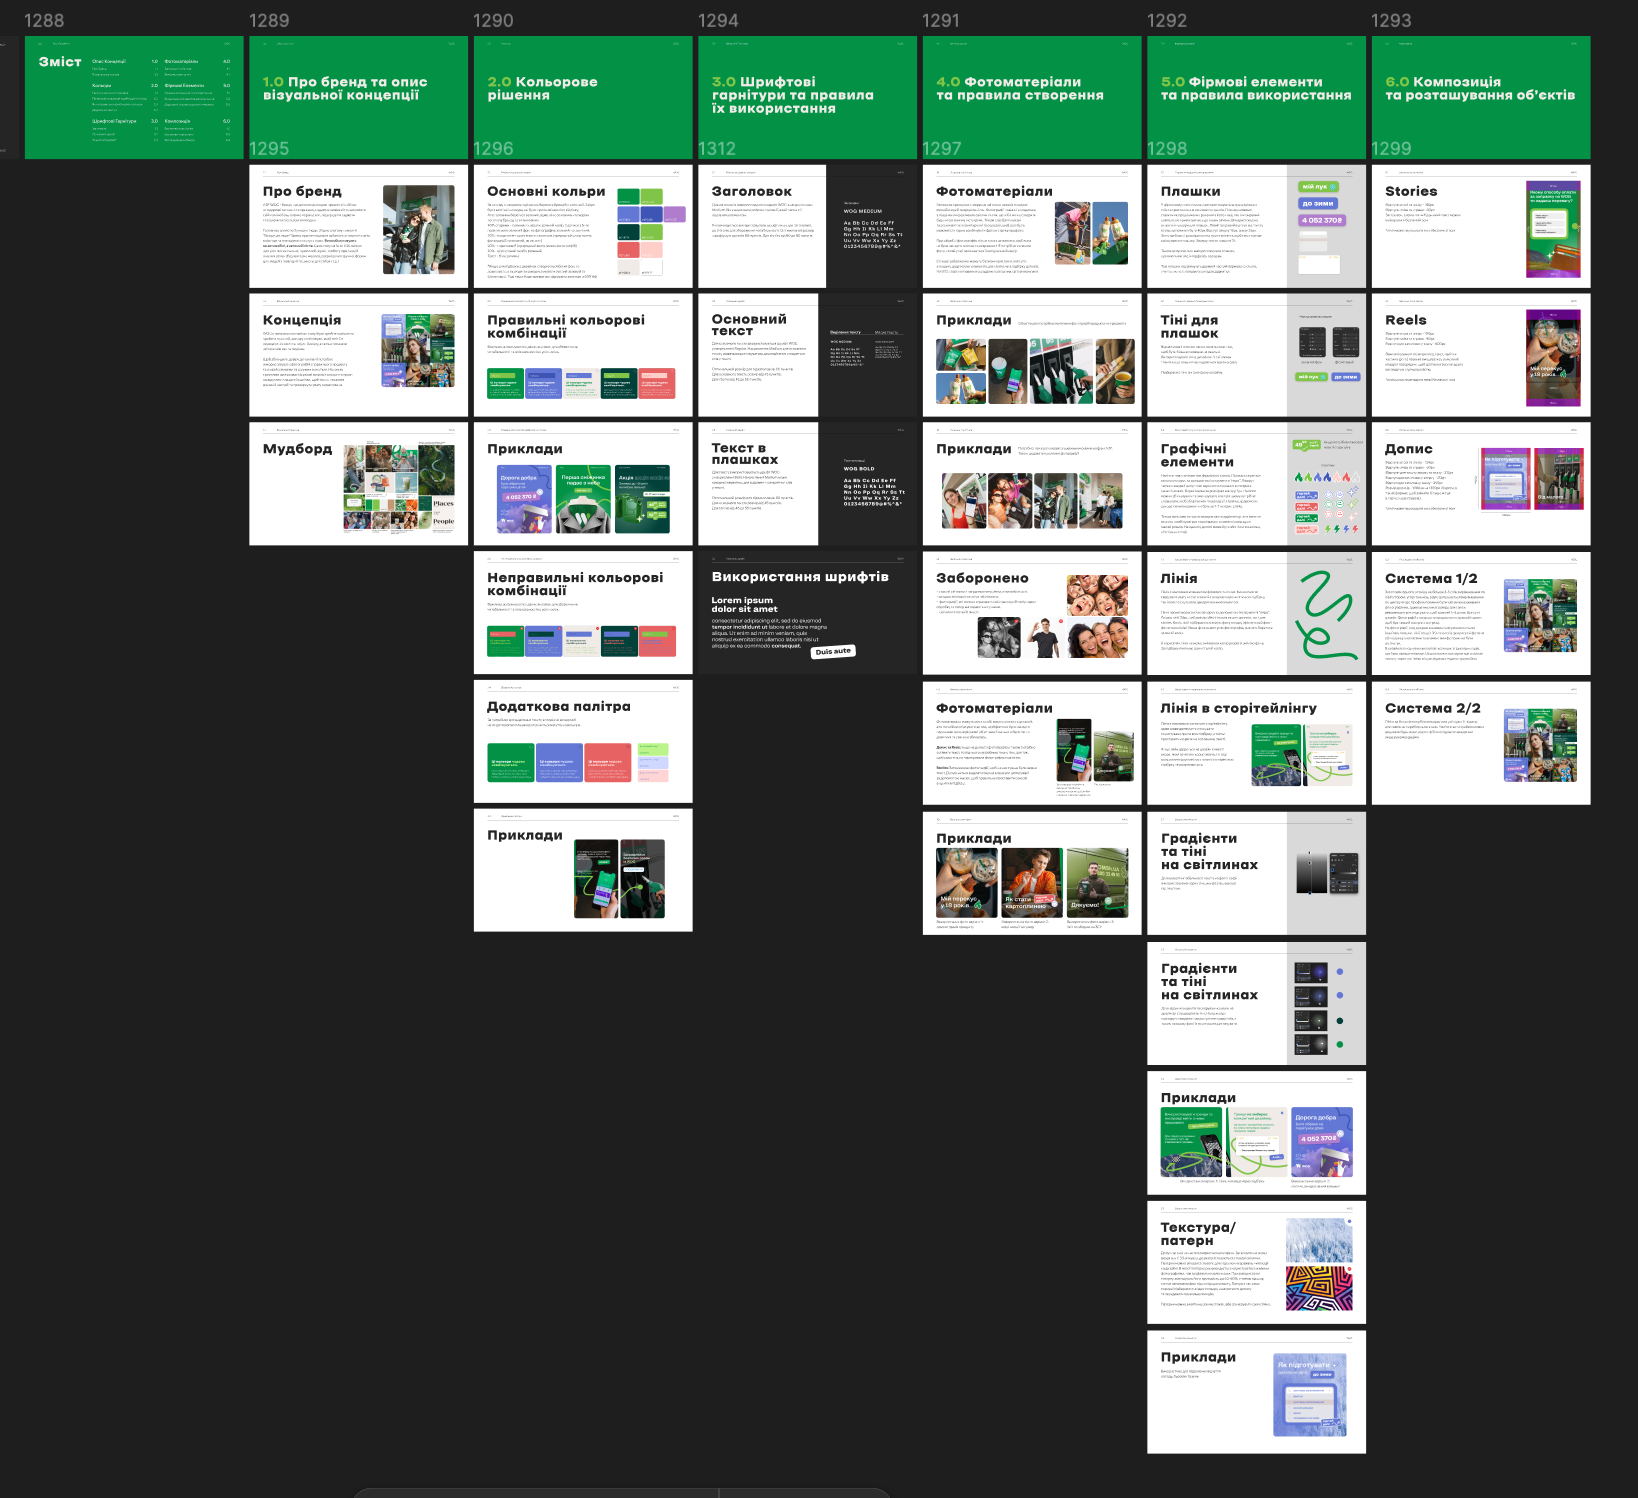Click frame label 1293
Image resolution: width=1638 pixels, height=1498 pixels.
pyautogui.click(x=1391, y=21)
